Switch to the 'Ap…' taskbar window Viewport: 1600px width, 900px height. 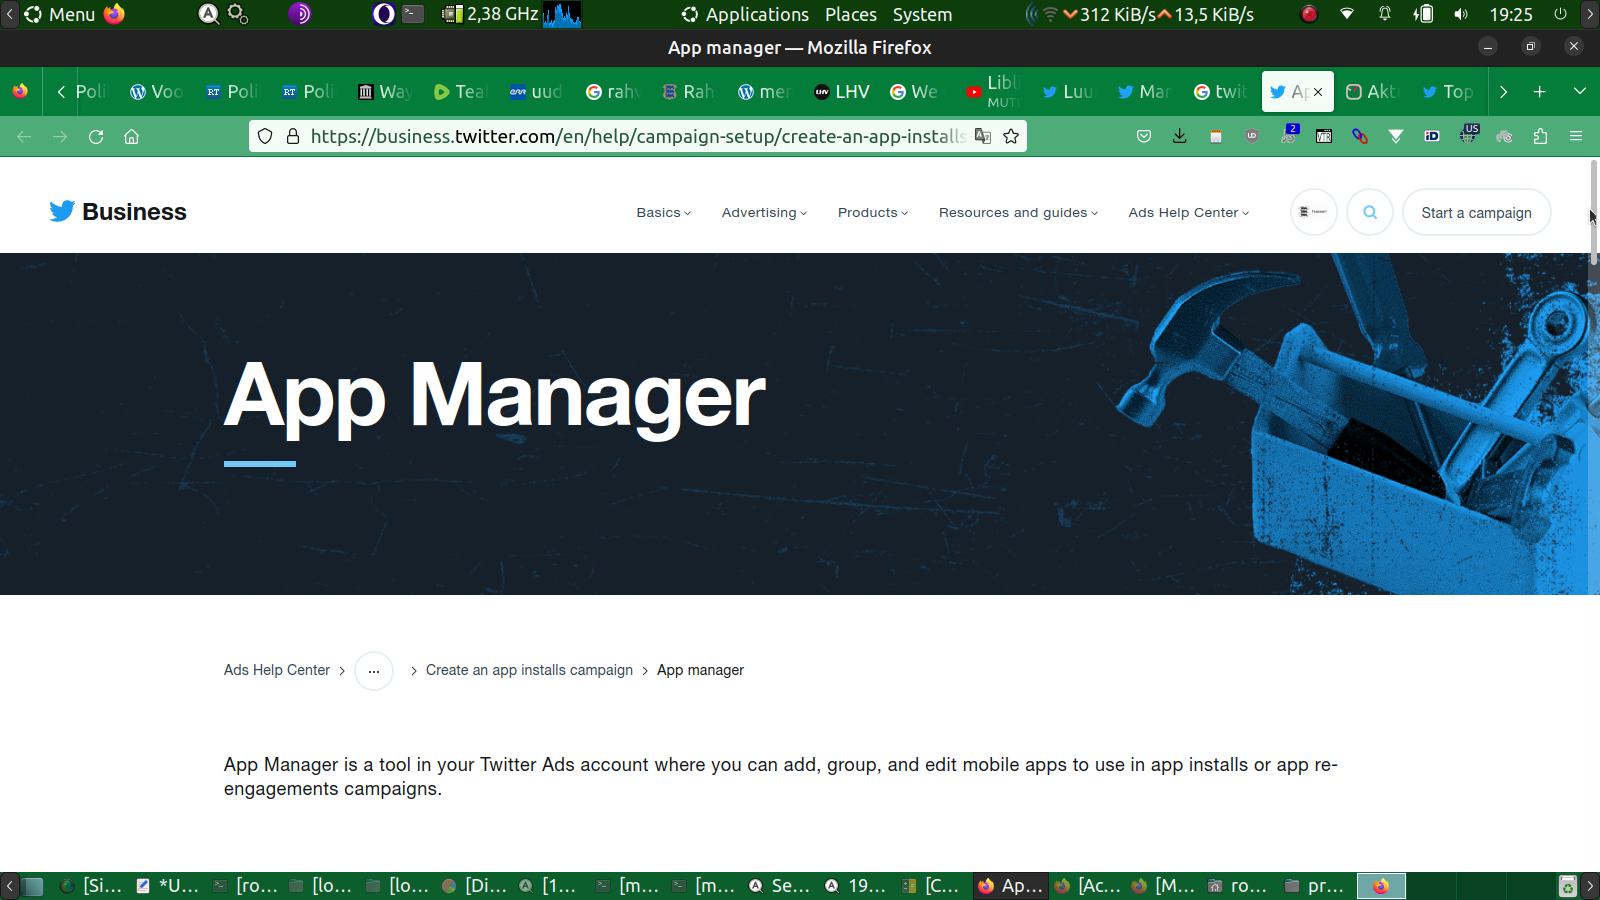coord(1011,886)
